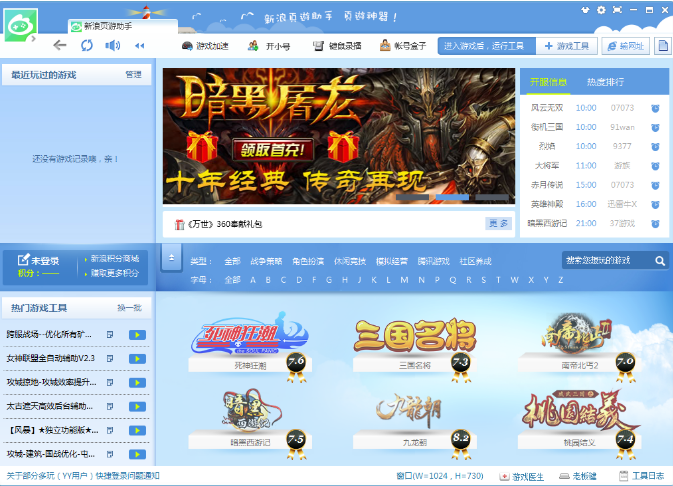The width and height of the screenshot is (673, 486).
Task: Click the fullscreen icon in title bar
Action: pyautogui.click(x=617, y=9)
